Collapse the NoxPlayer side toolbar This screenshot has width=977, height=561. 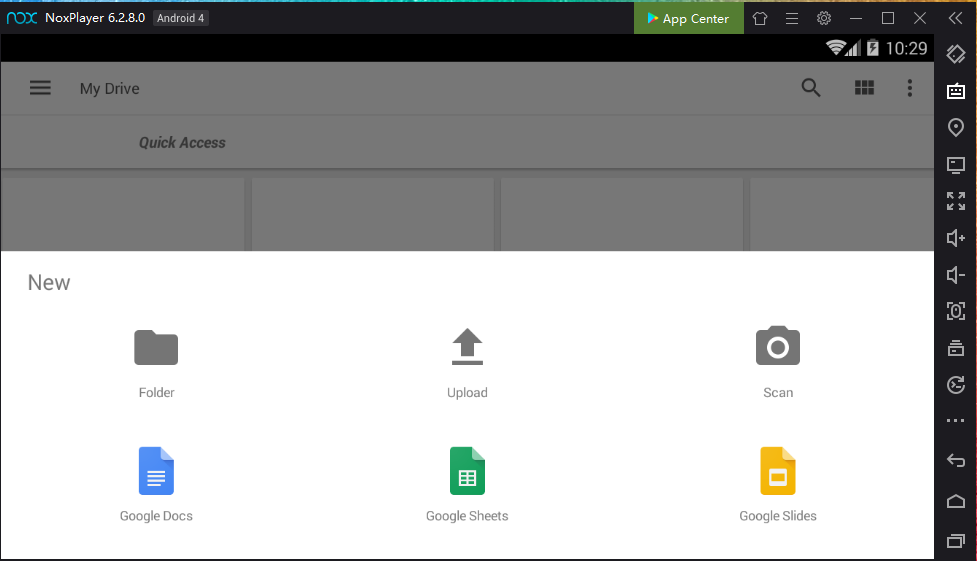956,18
